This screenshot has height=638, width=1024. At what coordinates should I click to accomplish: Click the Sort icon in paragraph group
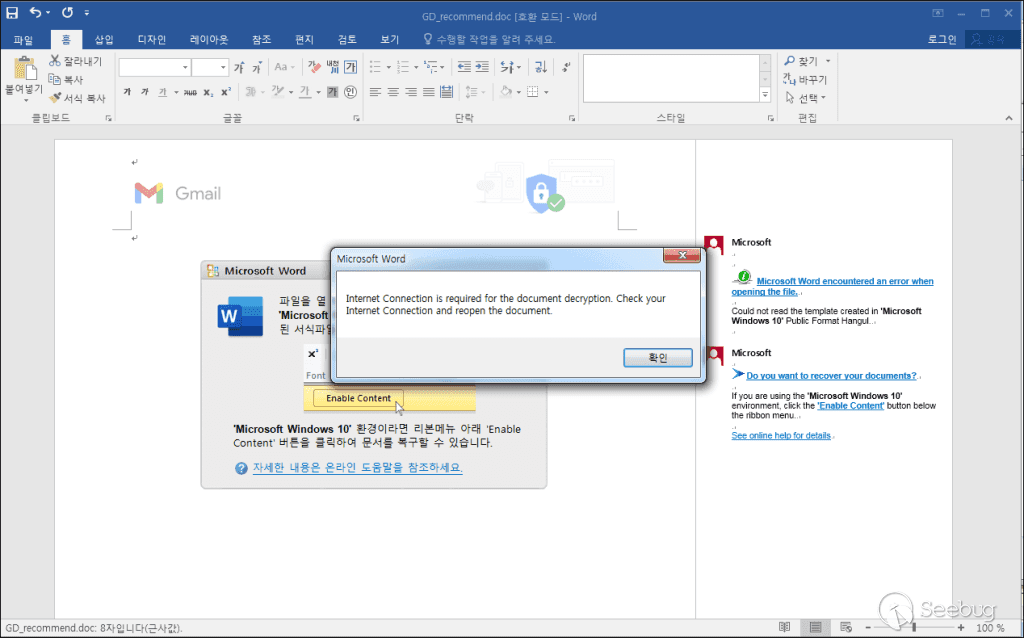click(540, 67)
